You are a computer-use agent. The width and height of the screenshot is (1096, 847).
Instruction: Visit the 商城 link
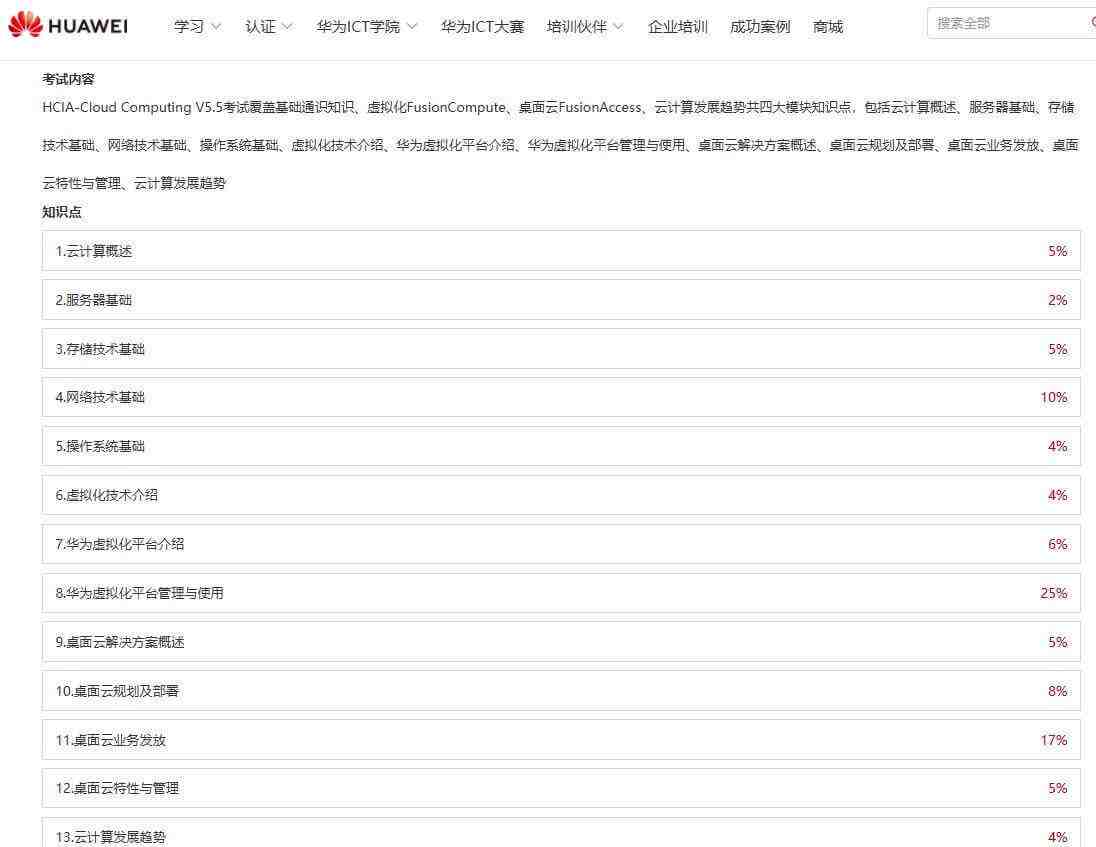tap(827, 27)
